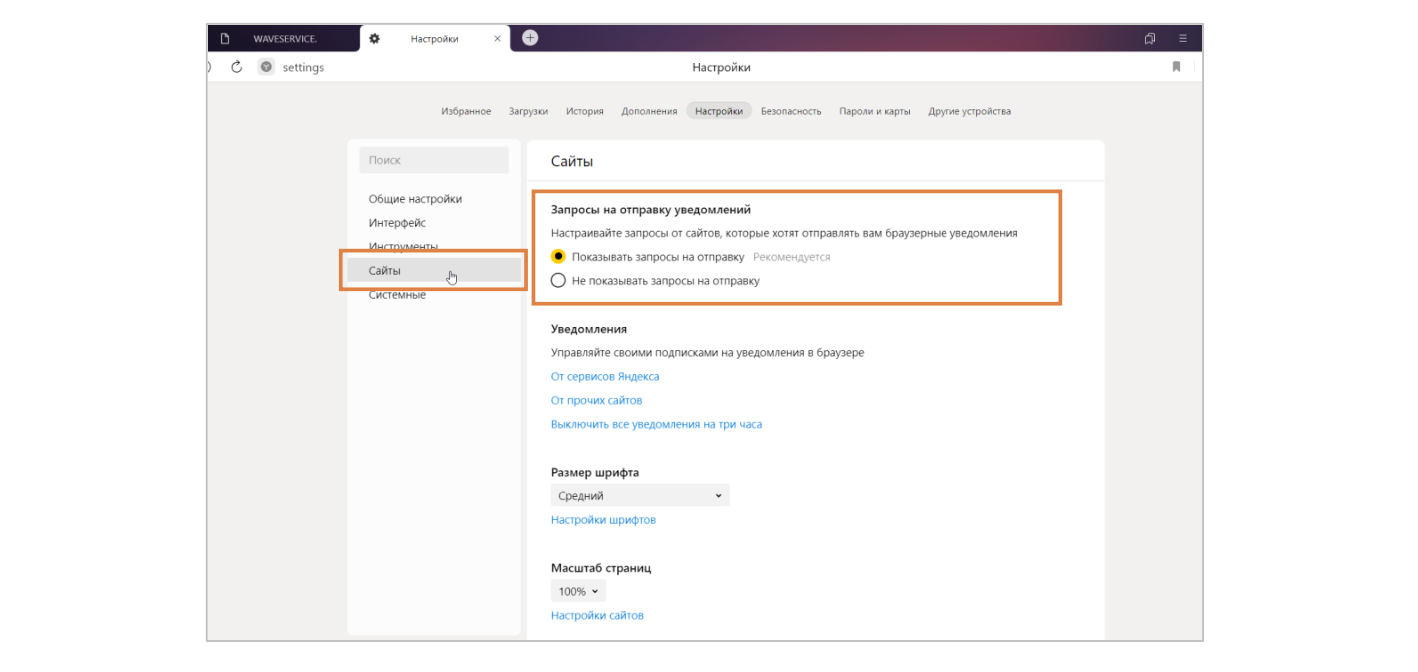Open browser menu hamburger icon
This screenshot has width=1418, height=672.
pos(1183,38)
